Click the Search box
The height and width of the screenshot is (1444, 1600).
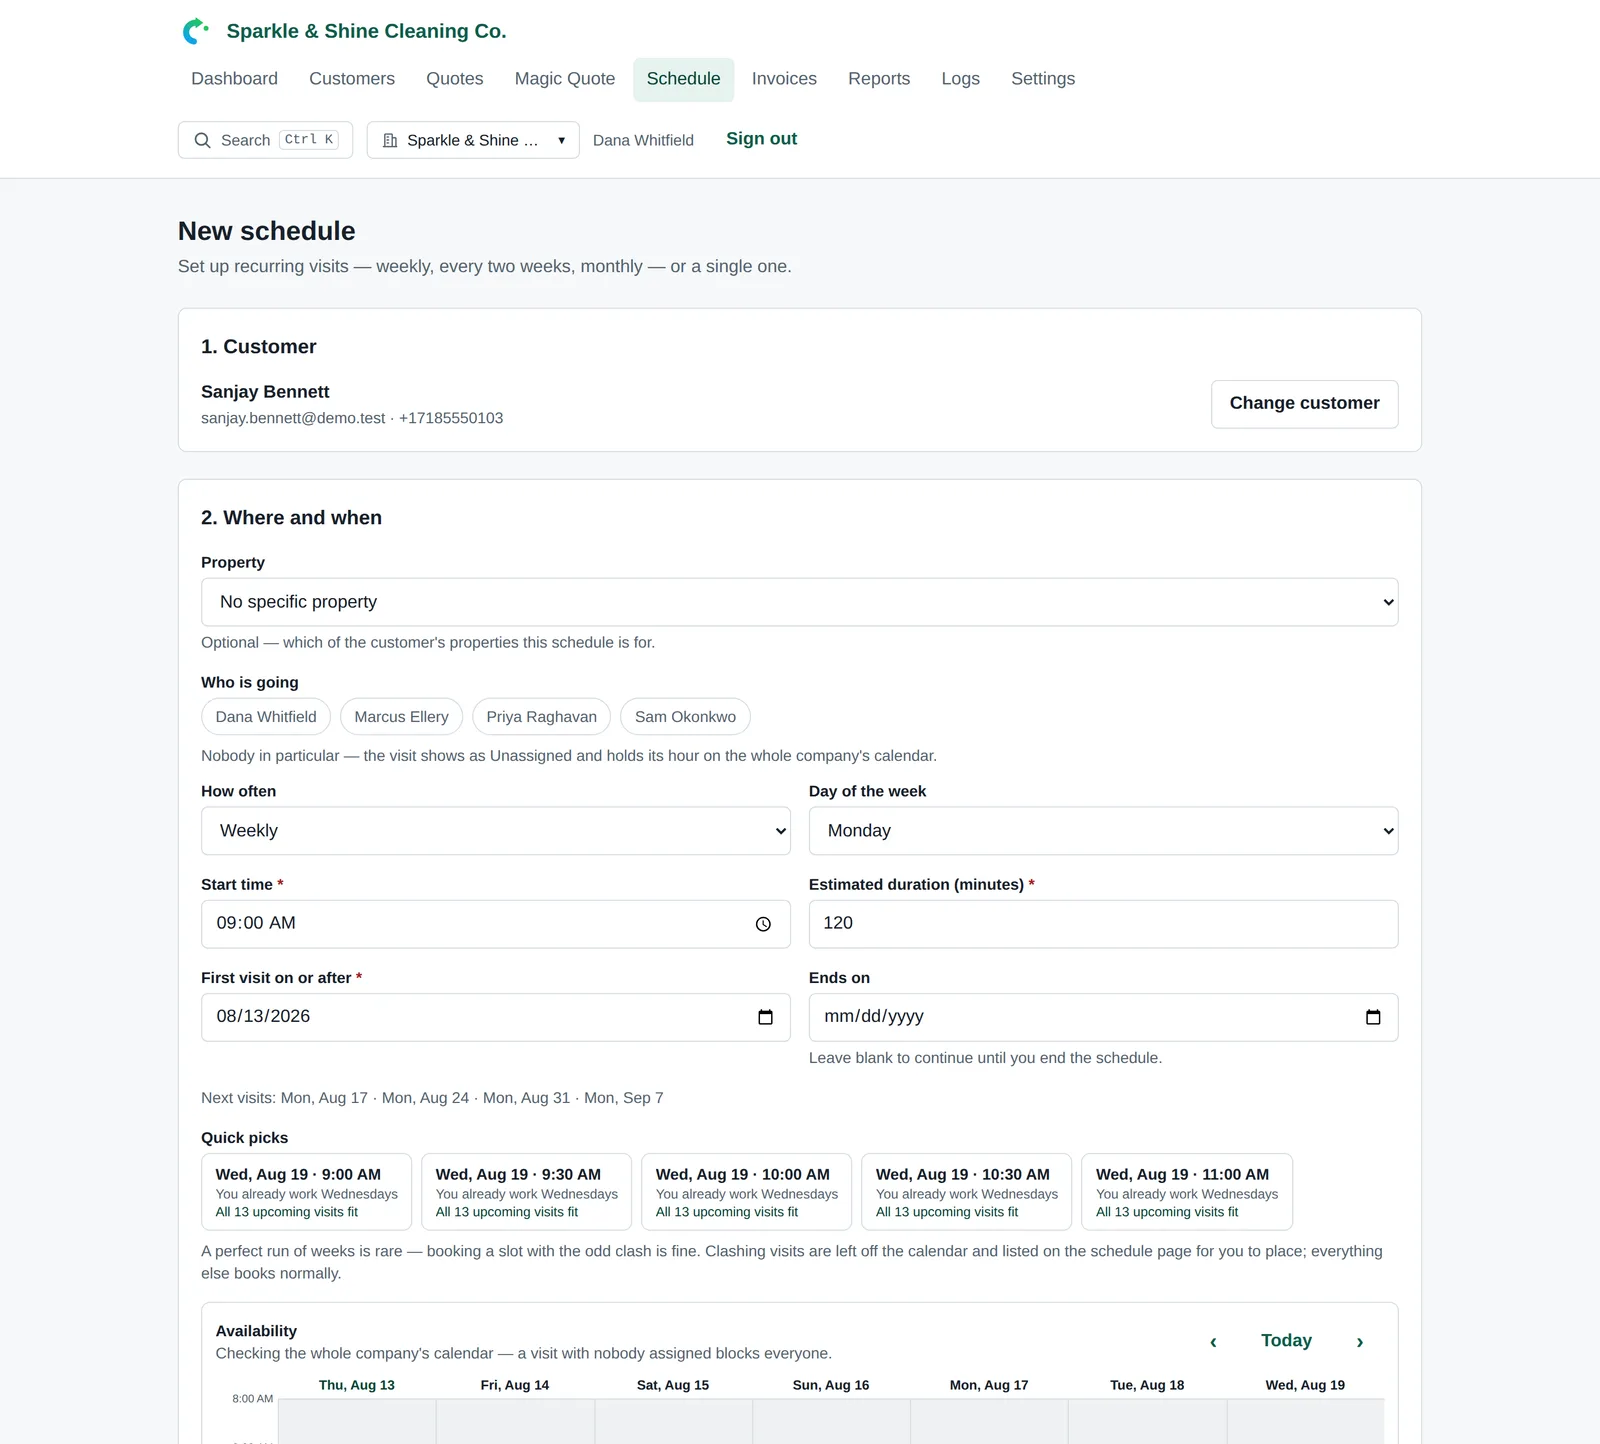265,140
